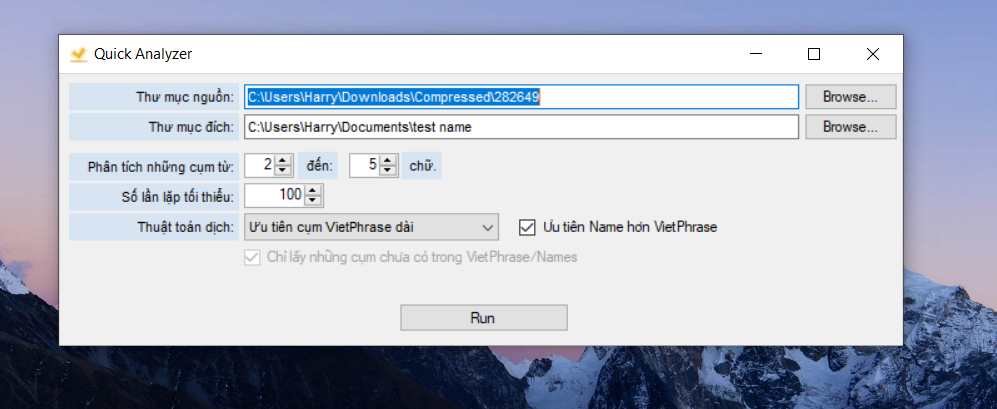The width and height of the screenshot is (997, 409).
Task: Browse for the Thư mục nguồn folder
Action: pyautogui.click(x=850, y=97)
